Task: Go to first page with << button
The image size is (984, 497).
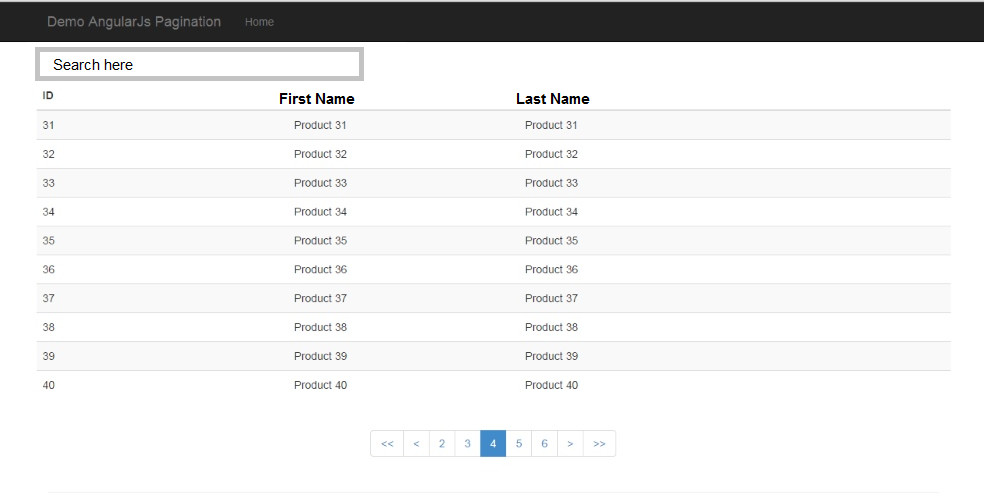Action: click(387, 444)
